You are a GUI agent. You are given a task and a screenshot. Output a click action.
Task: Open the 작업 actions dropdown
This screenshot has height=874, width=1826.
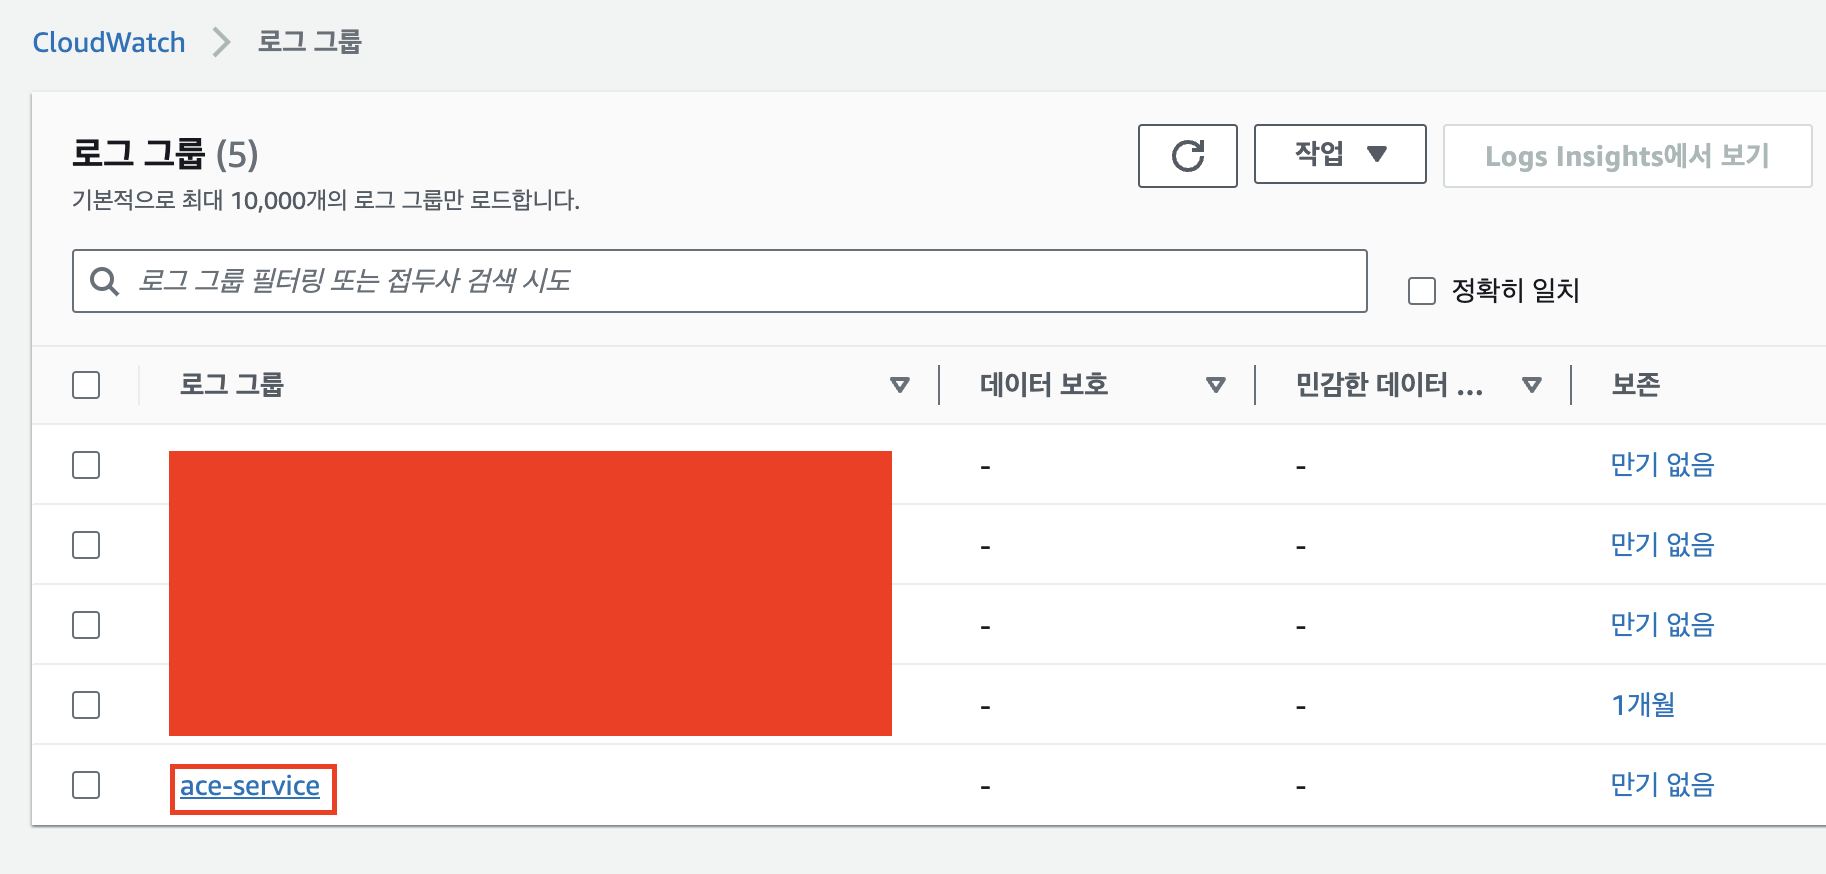click(x=1340, y=154)
